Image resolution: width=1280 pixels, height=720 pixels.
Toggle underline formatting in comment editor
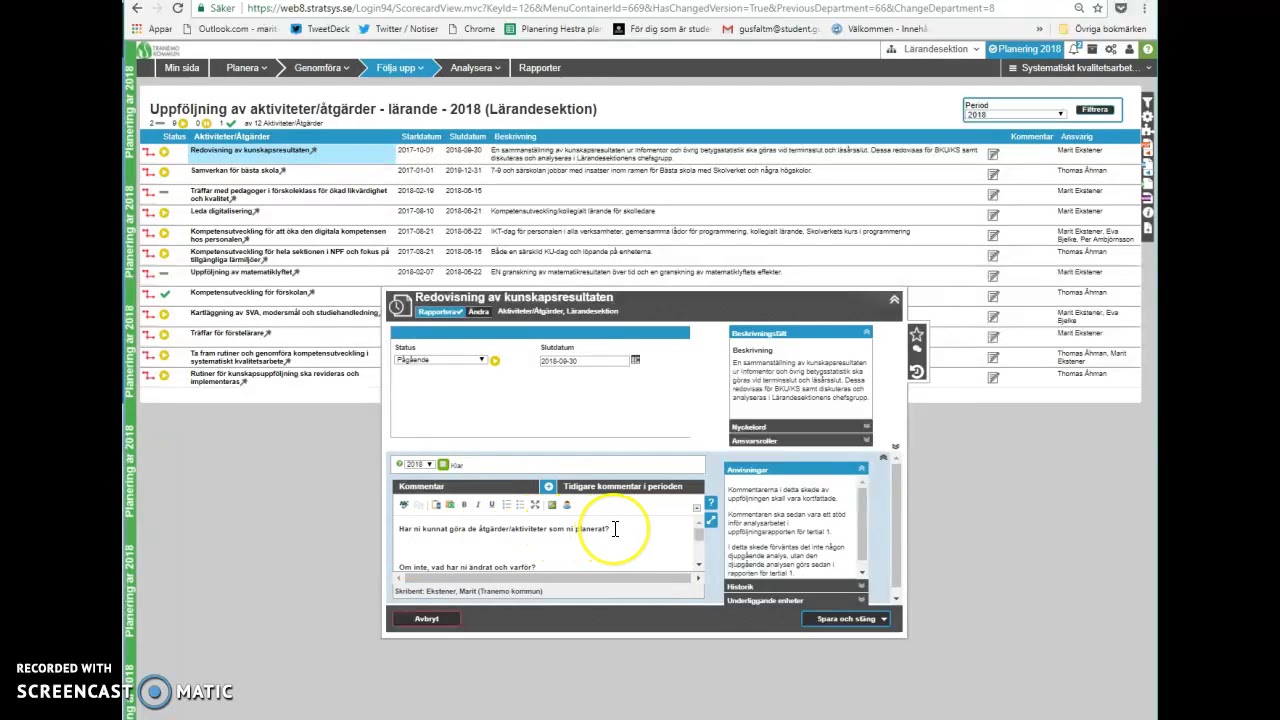pyautogui.click(x=492, y=505)
